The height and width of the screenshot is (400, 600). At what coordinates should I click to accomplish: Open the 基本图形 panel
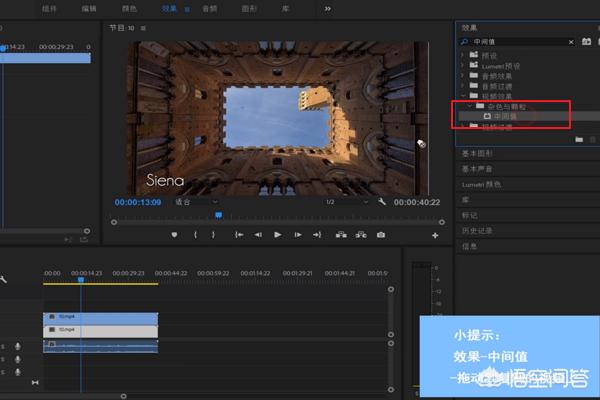click(x=477, y=155)
